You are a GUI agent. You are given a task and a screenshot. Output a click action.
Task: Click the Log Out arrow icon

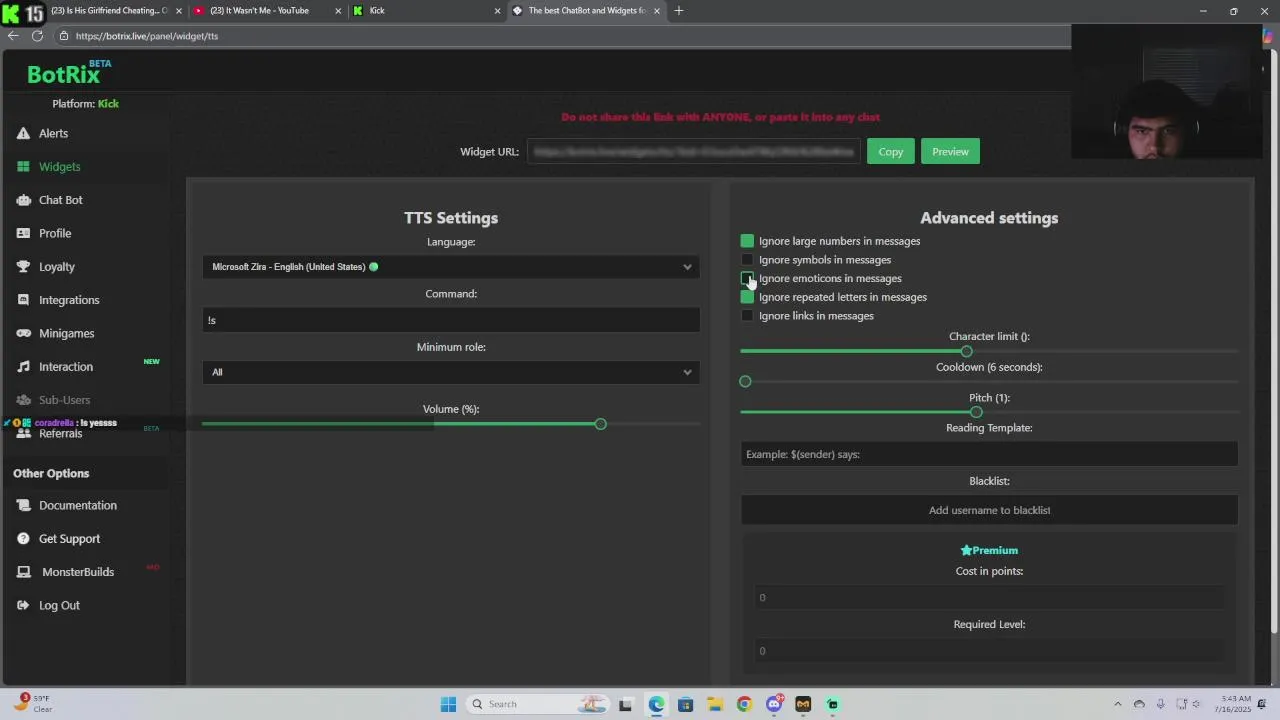point(23,605)
